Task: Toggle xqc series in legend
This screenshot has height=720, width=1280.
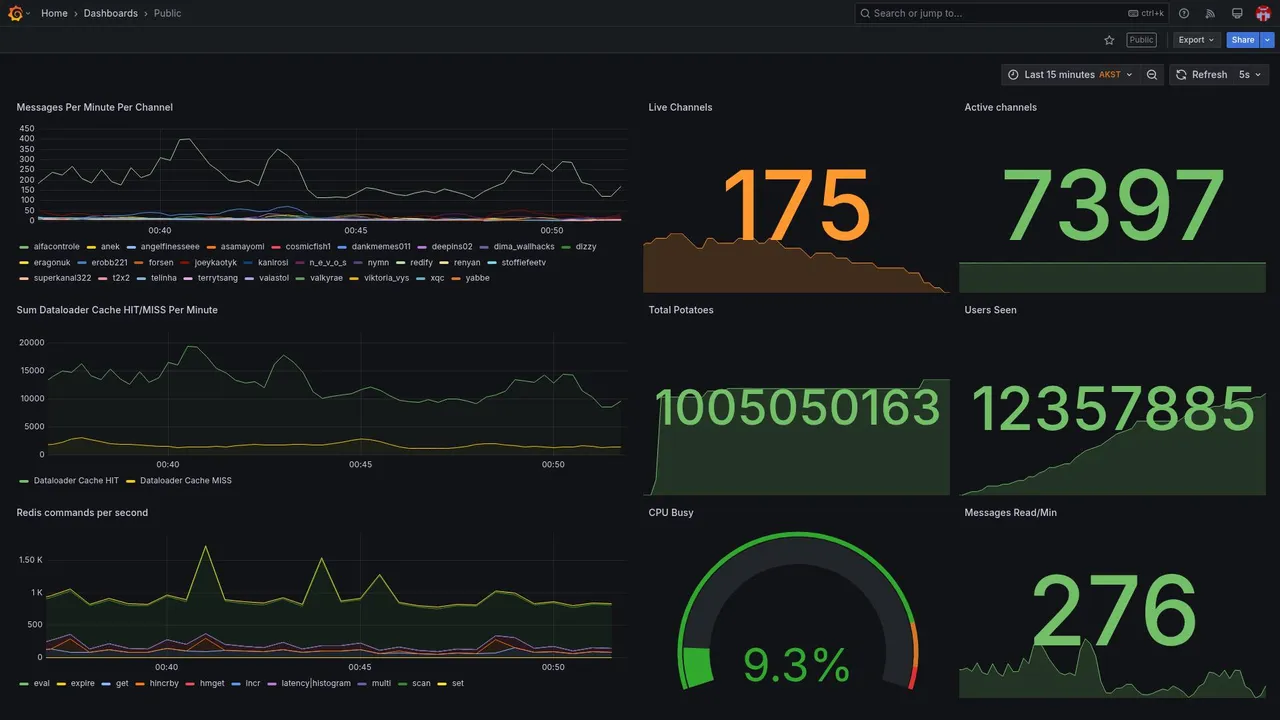Action: tap(437, 278)
